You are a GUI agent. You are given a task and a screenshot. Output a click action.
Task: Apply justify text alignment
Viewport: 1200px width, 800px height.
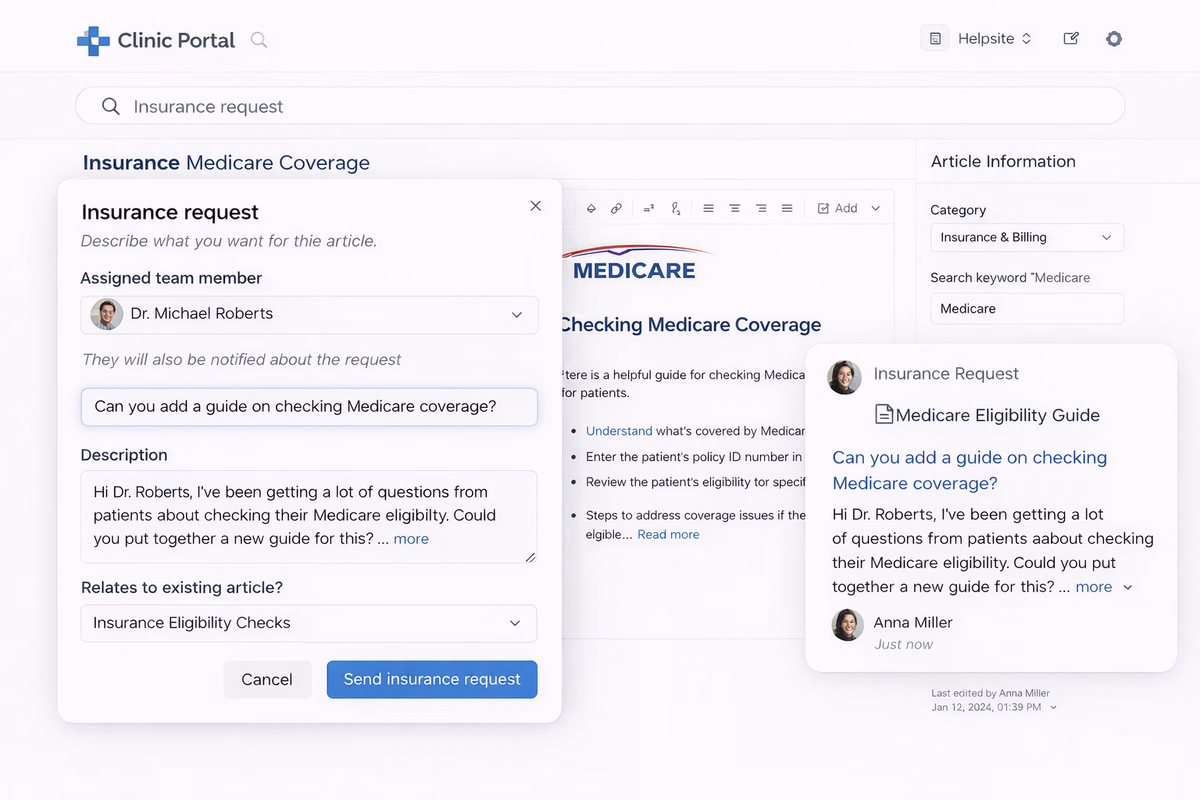click(787, 209)
